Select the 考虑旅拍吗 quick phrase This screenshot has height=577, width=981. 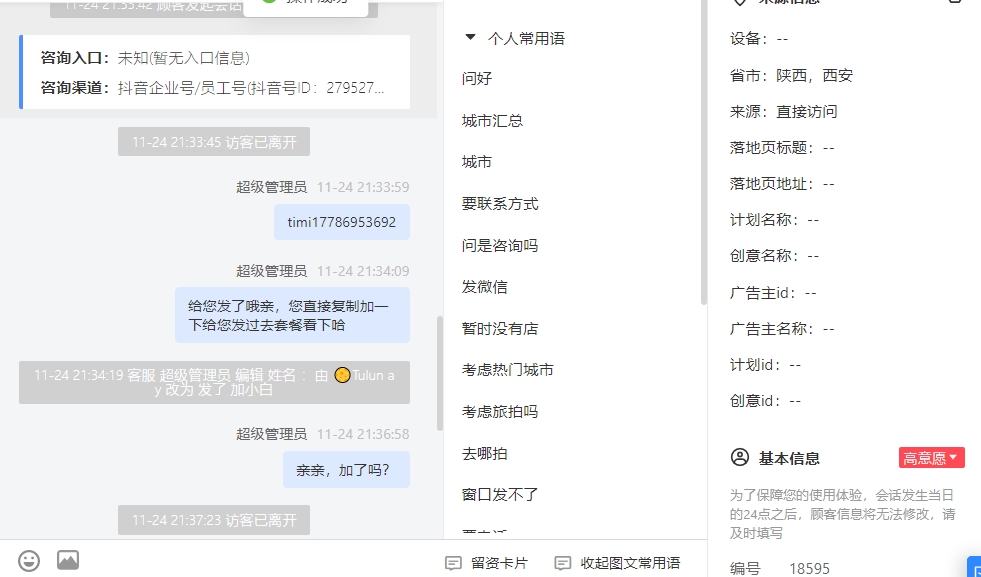[500, 412]
